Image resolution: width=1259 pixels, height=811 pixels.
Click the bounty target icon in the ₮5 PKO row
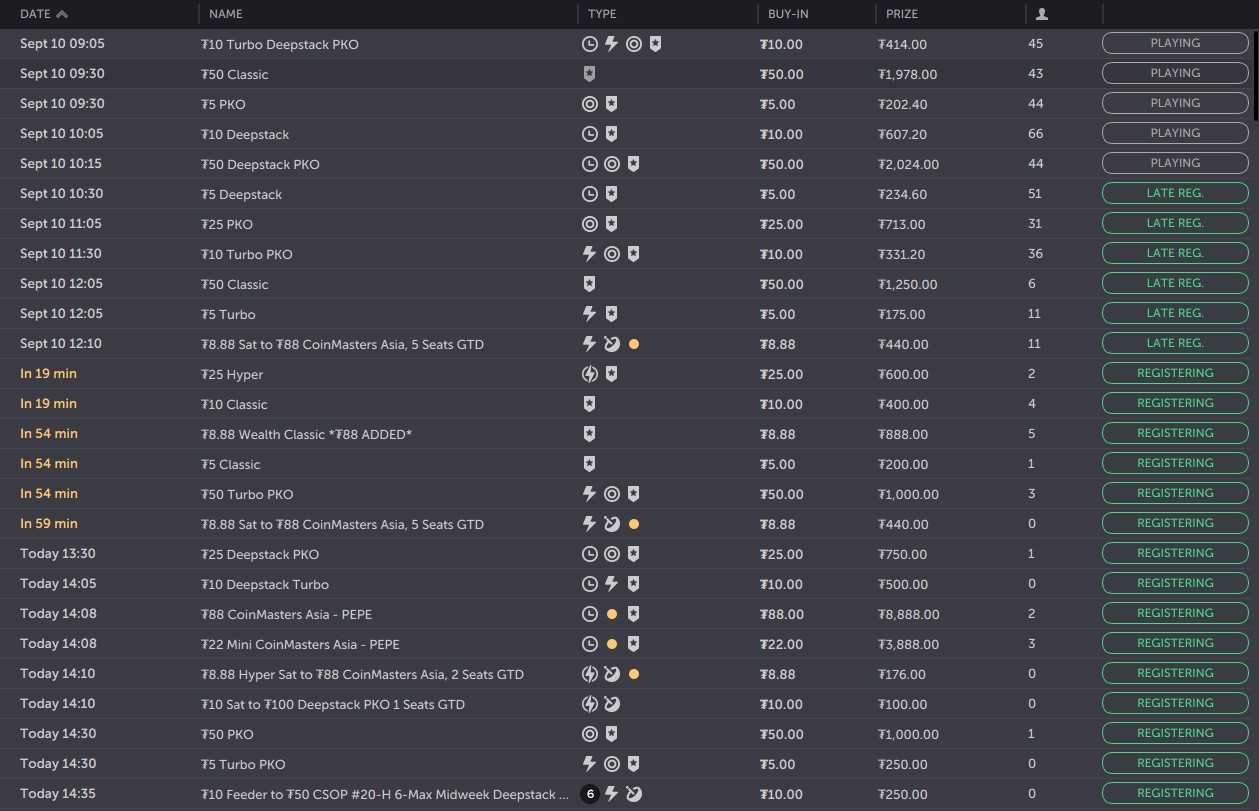click(x=590, y=104)
